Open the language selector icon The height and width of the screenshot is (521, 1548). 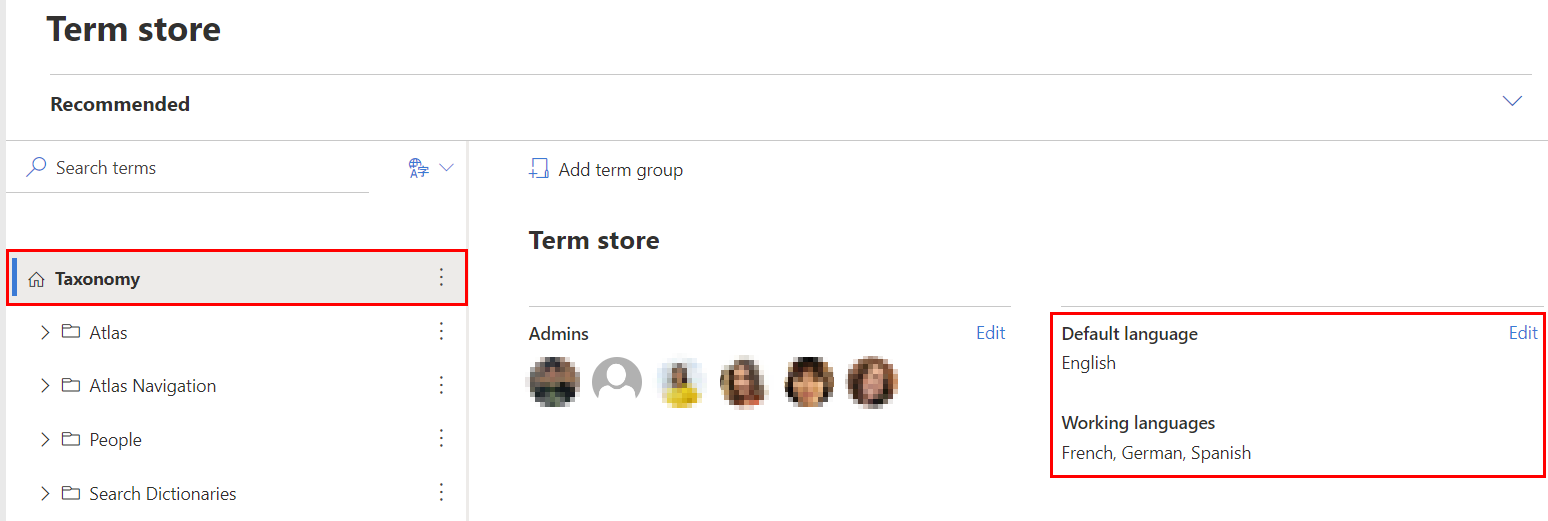419,168
